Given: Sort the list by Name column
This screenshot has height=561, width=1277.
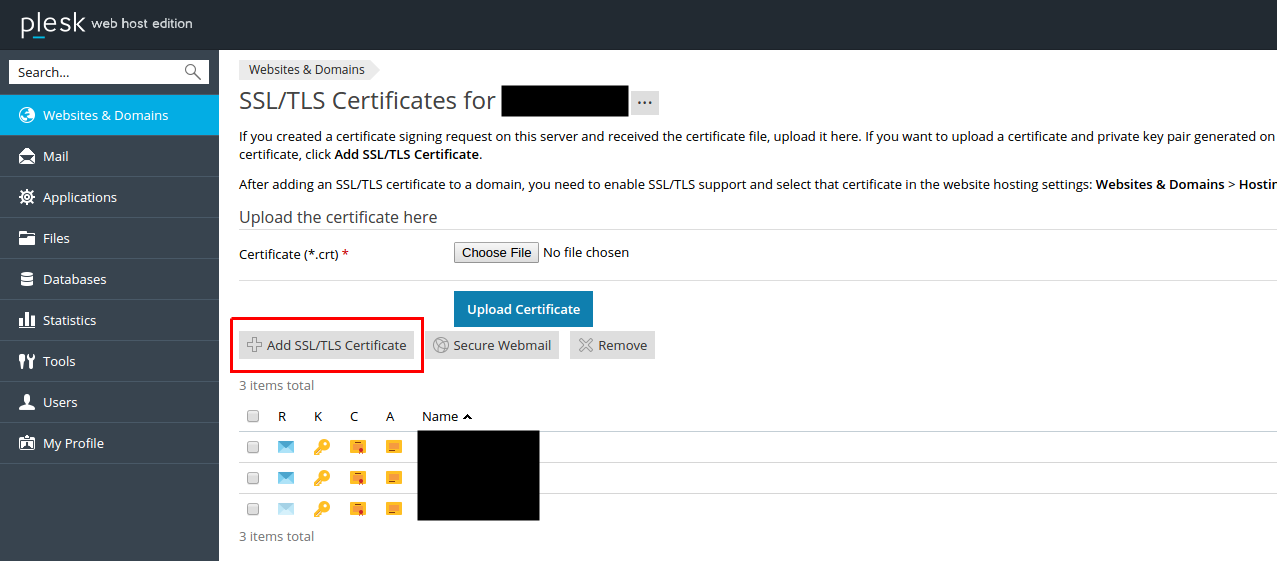Looking at the screenshot, I should click(440, 416).
